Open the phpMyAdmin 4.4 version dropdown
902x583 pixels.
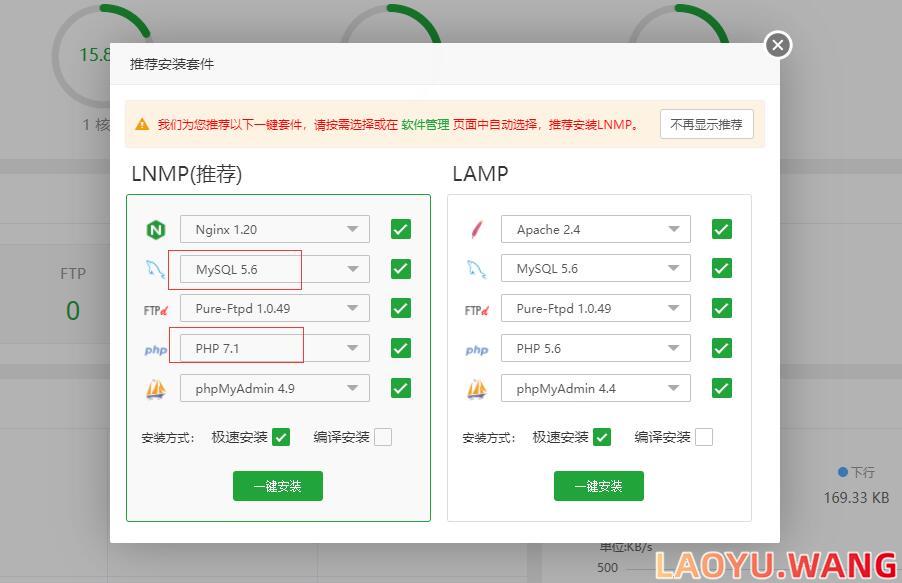pyautogui.click(x=596, y=388)
